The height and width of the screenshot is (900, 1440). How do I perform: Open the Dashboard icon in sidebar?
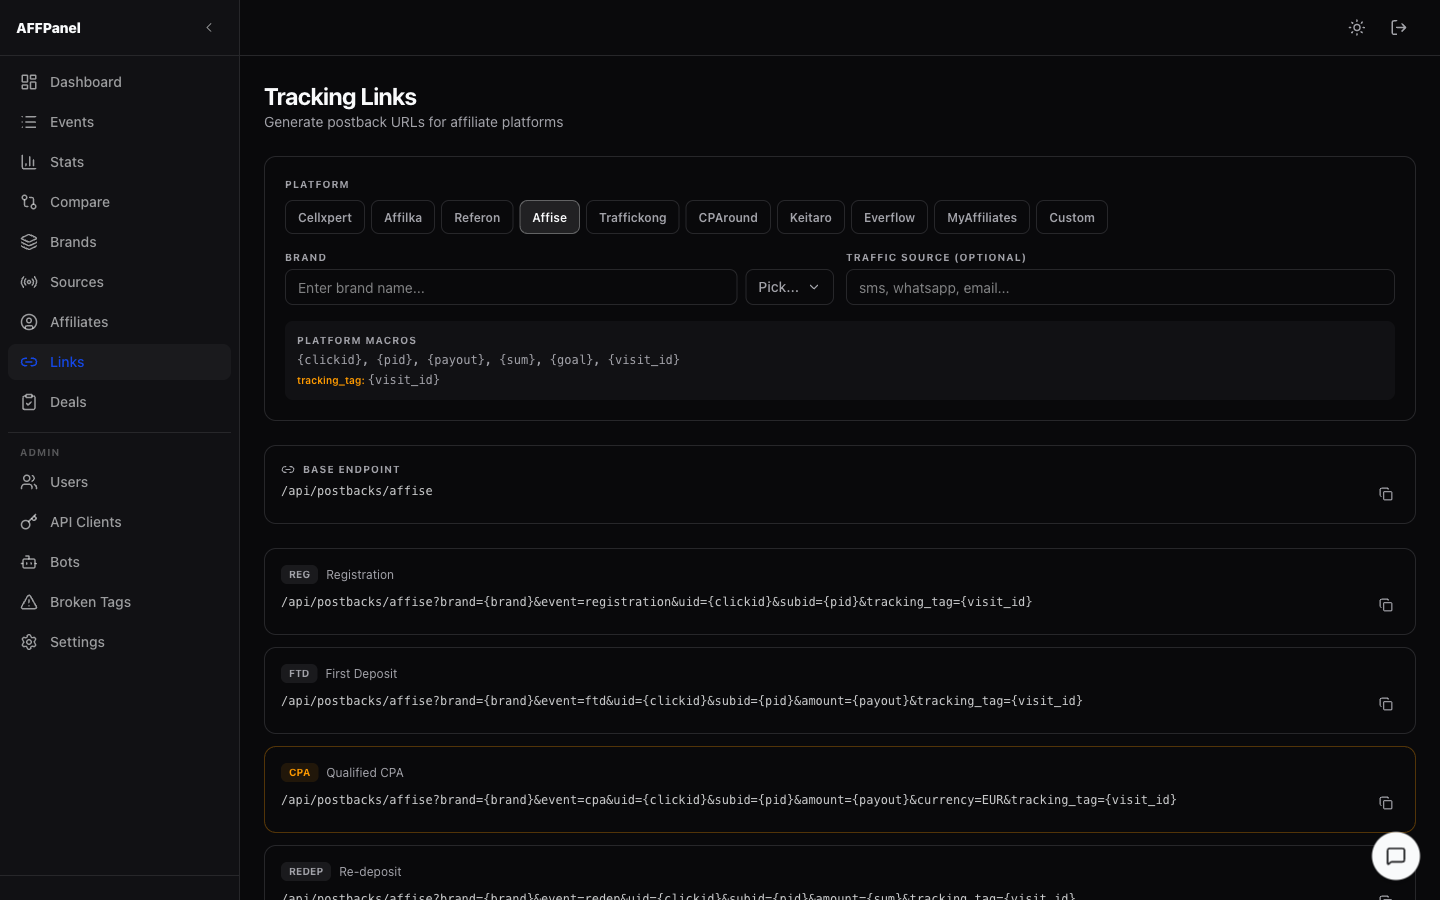pyautogui.click(x=28, y=82)
